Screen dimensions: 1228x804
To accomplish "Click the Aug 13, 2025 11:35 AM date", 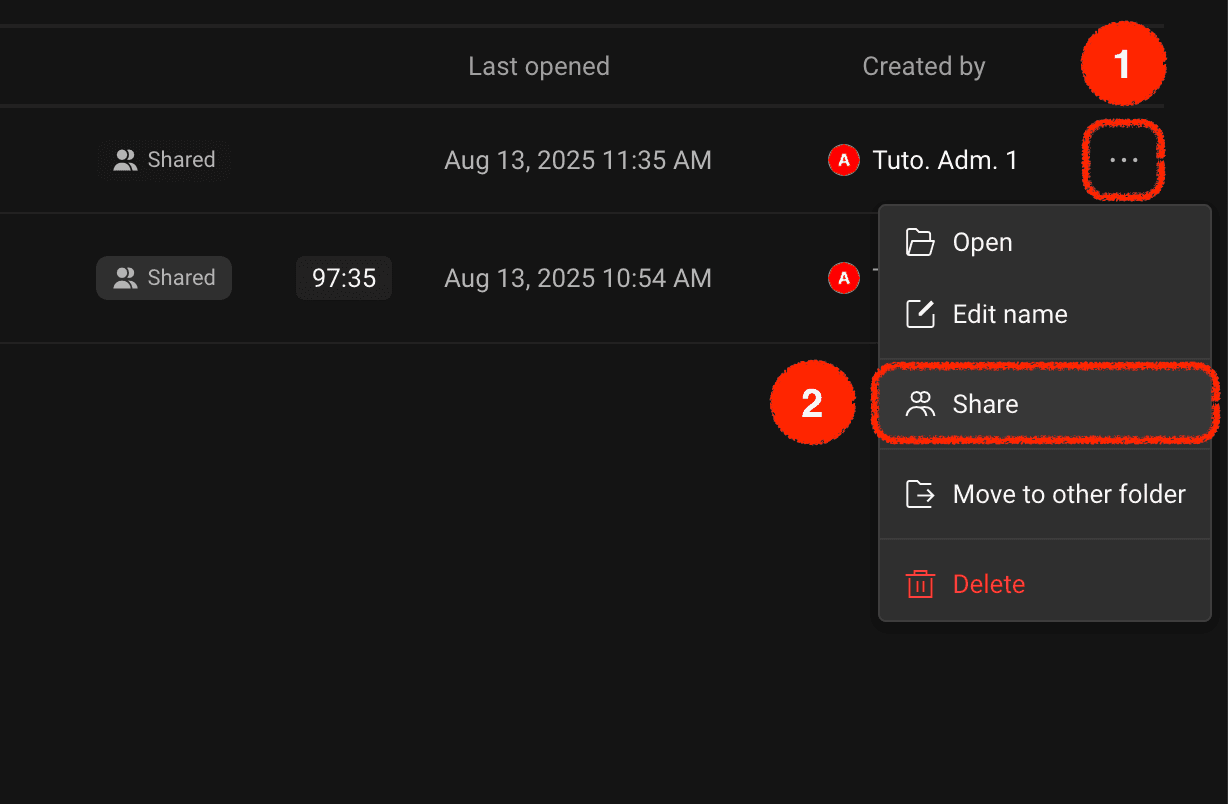I will pos(578,160).
